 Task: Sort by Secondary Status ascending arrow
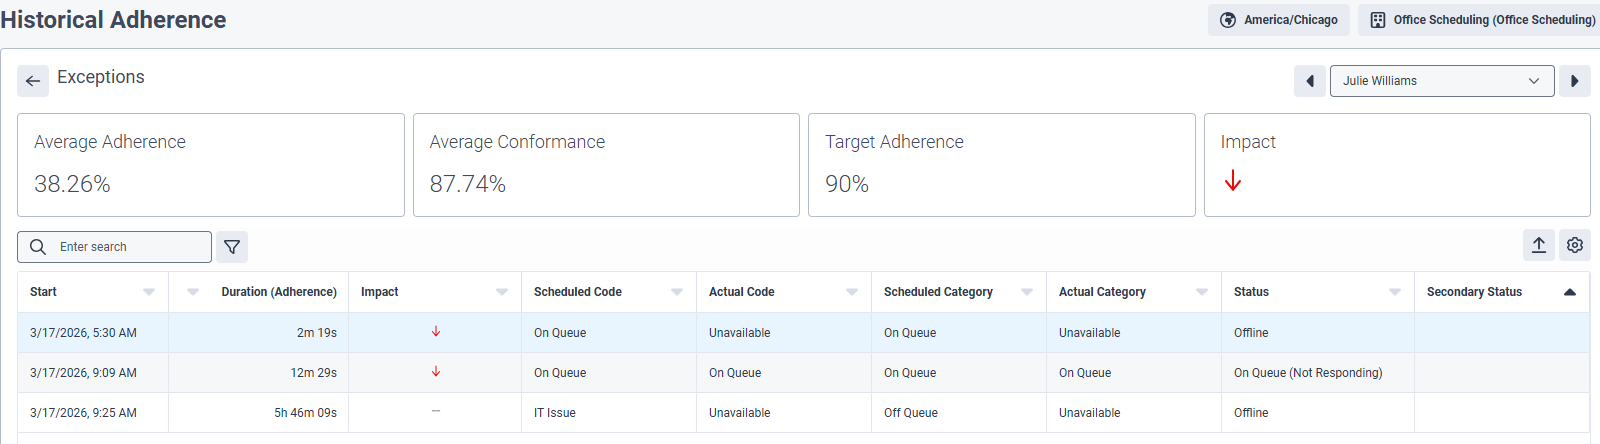click(1570, 292)
